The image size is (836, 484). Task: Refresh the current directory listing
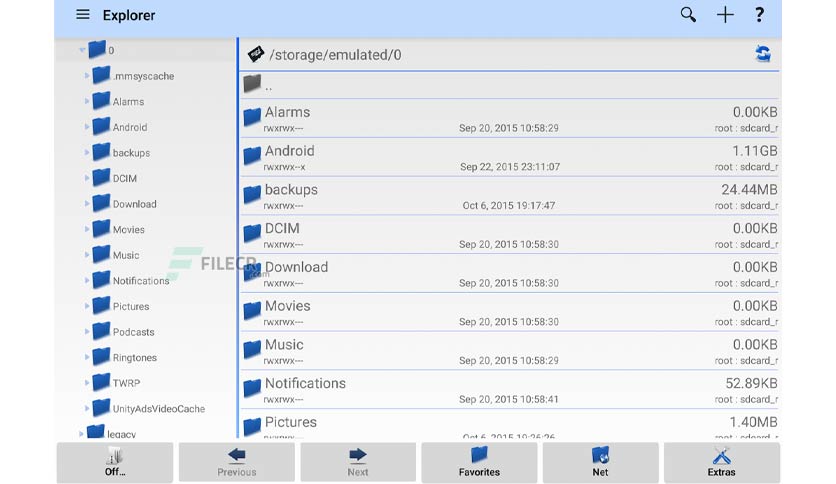coord(763,54)
